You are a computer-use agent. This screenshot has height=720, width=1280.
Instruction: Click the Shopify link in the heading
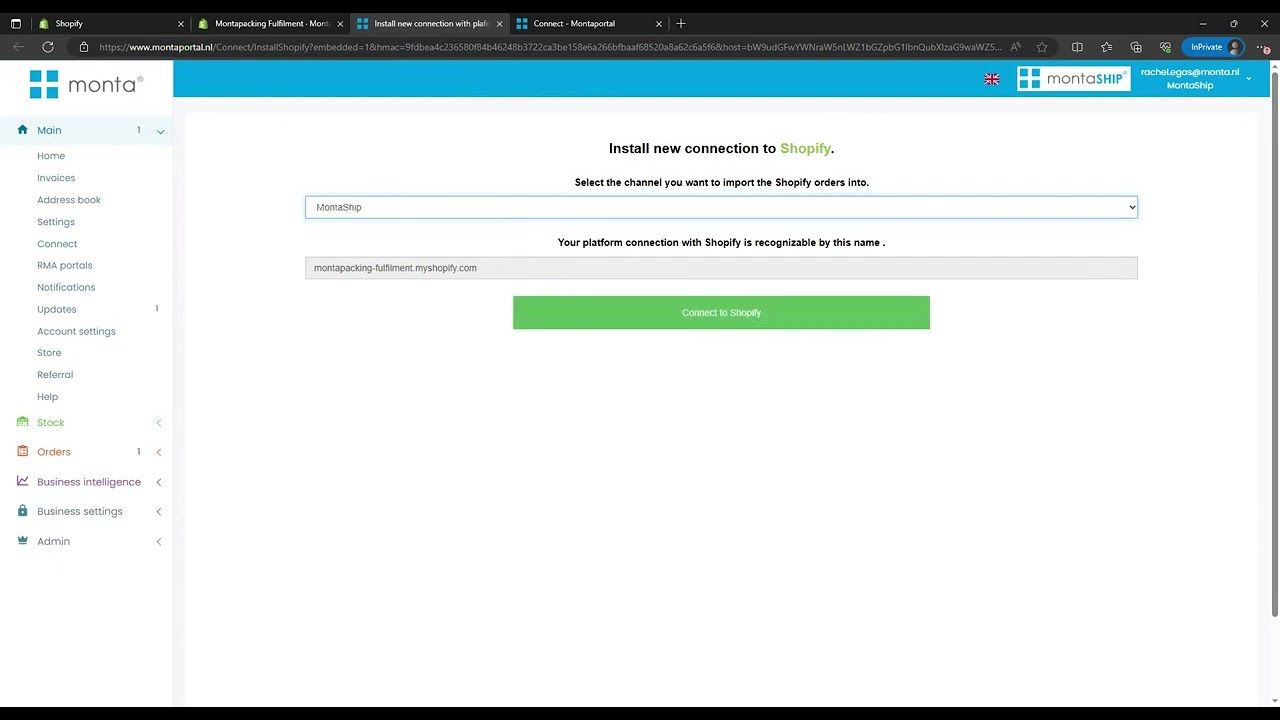[x=805, y=148]
